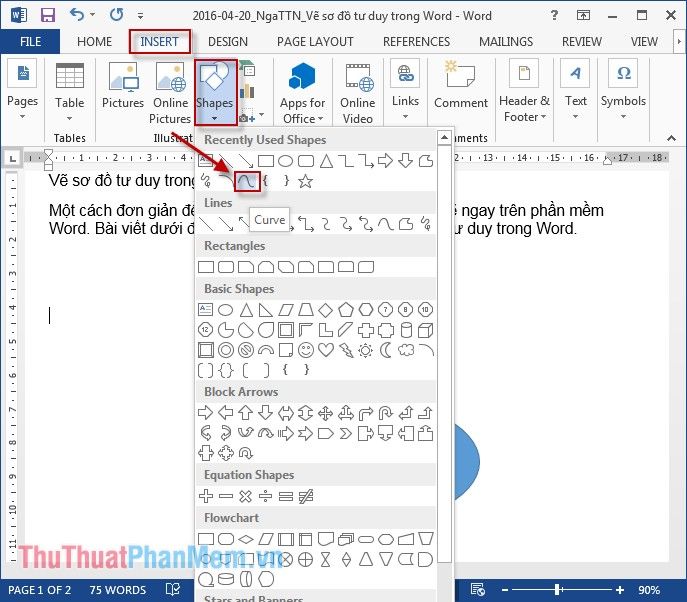Viewport: 687px width, 602px height.
Task: Open the FILE tab
Action: [30, 42]
